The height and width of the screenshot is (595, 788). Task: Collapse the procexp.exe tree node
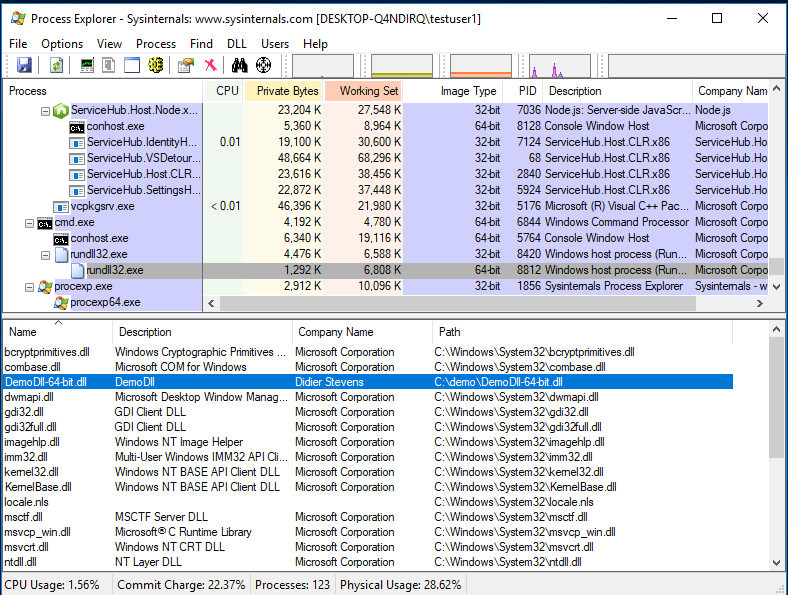point(29,286)
